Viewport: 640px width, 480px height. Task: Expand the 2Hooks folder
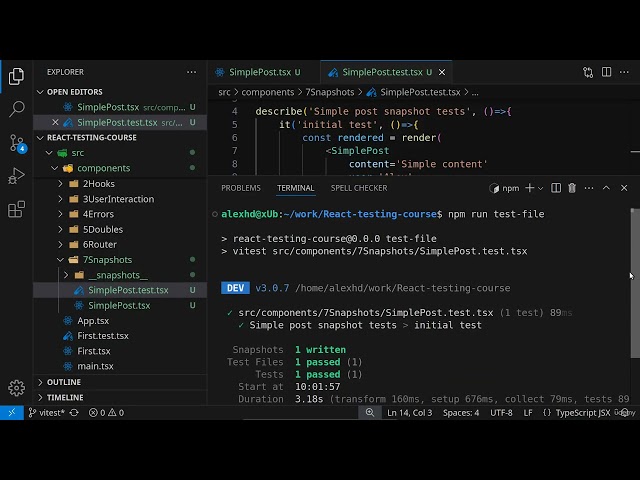[120, 184]
